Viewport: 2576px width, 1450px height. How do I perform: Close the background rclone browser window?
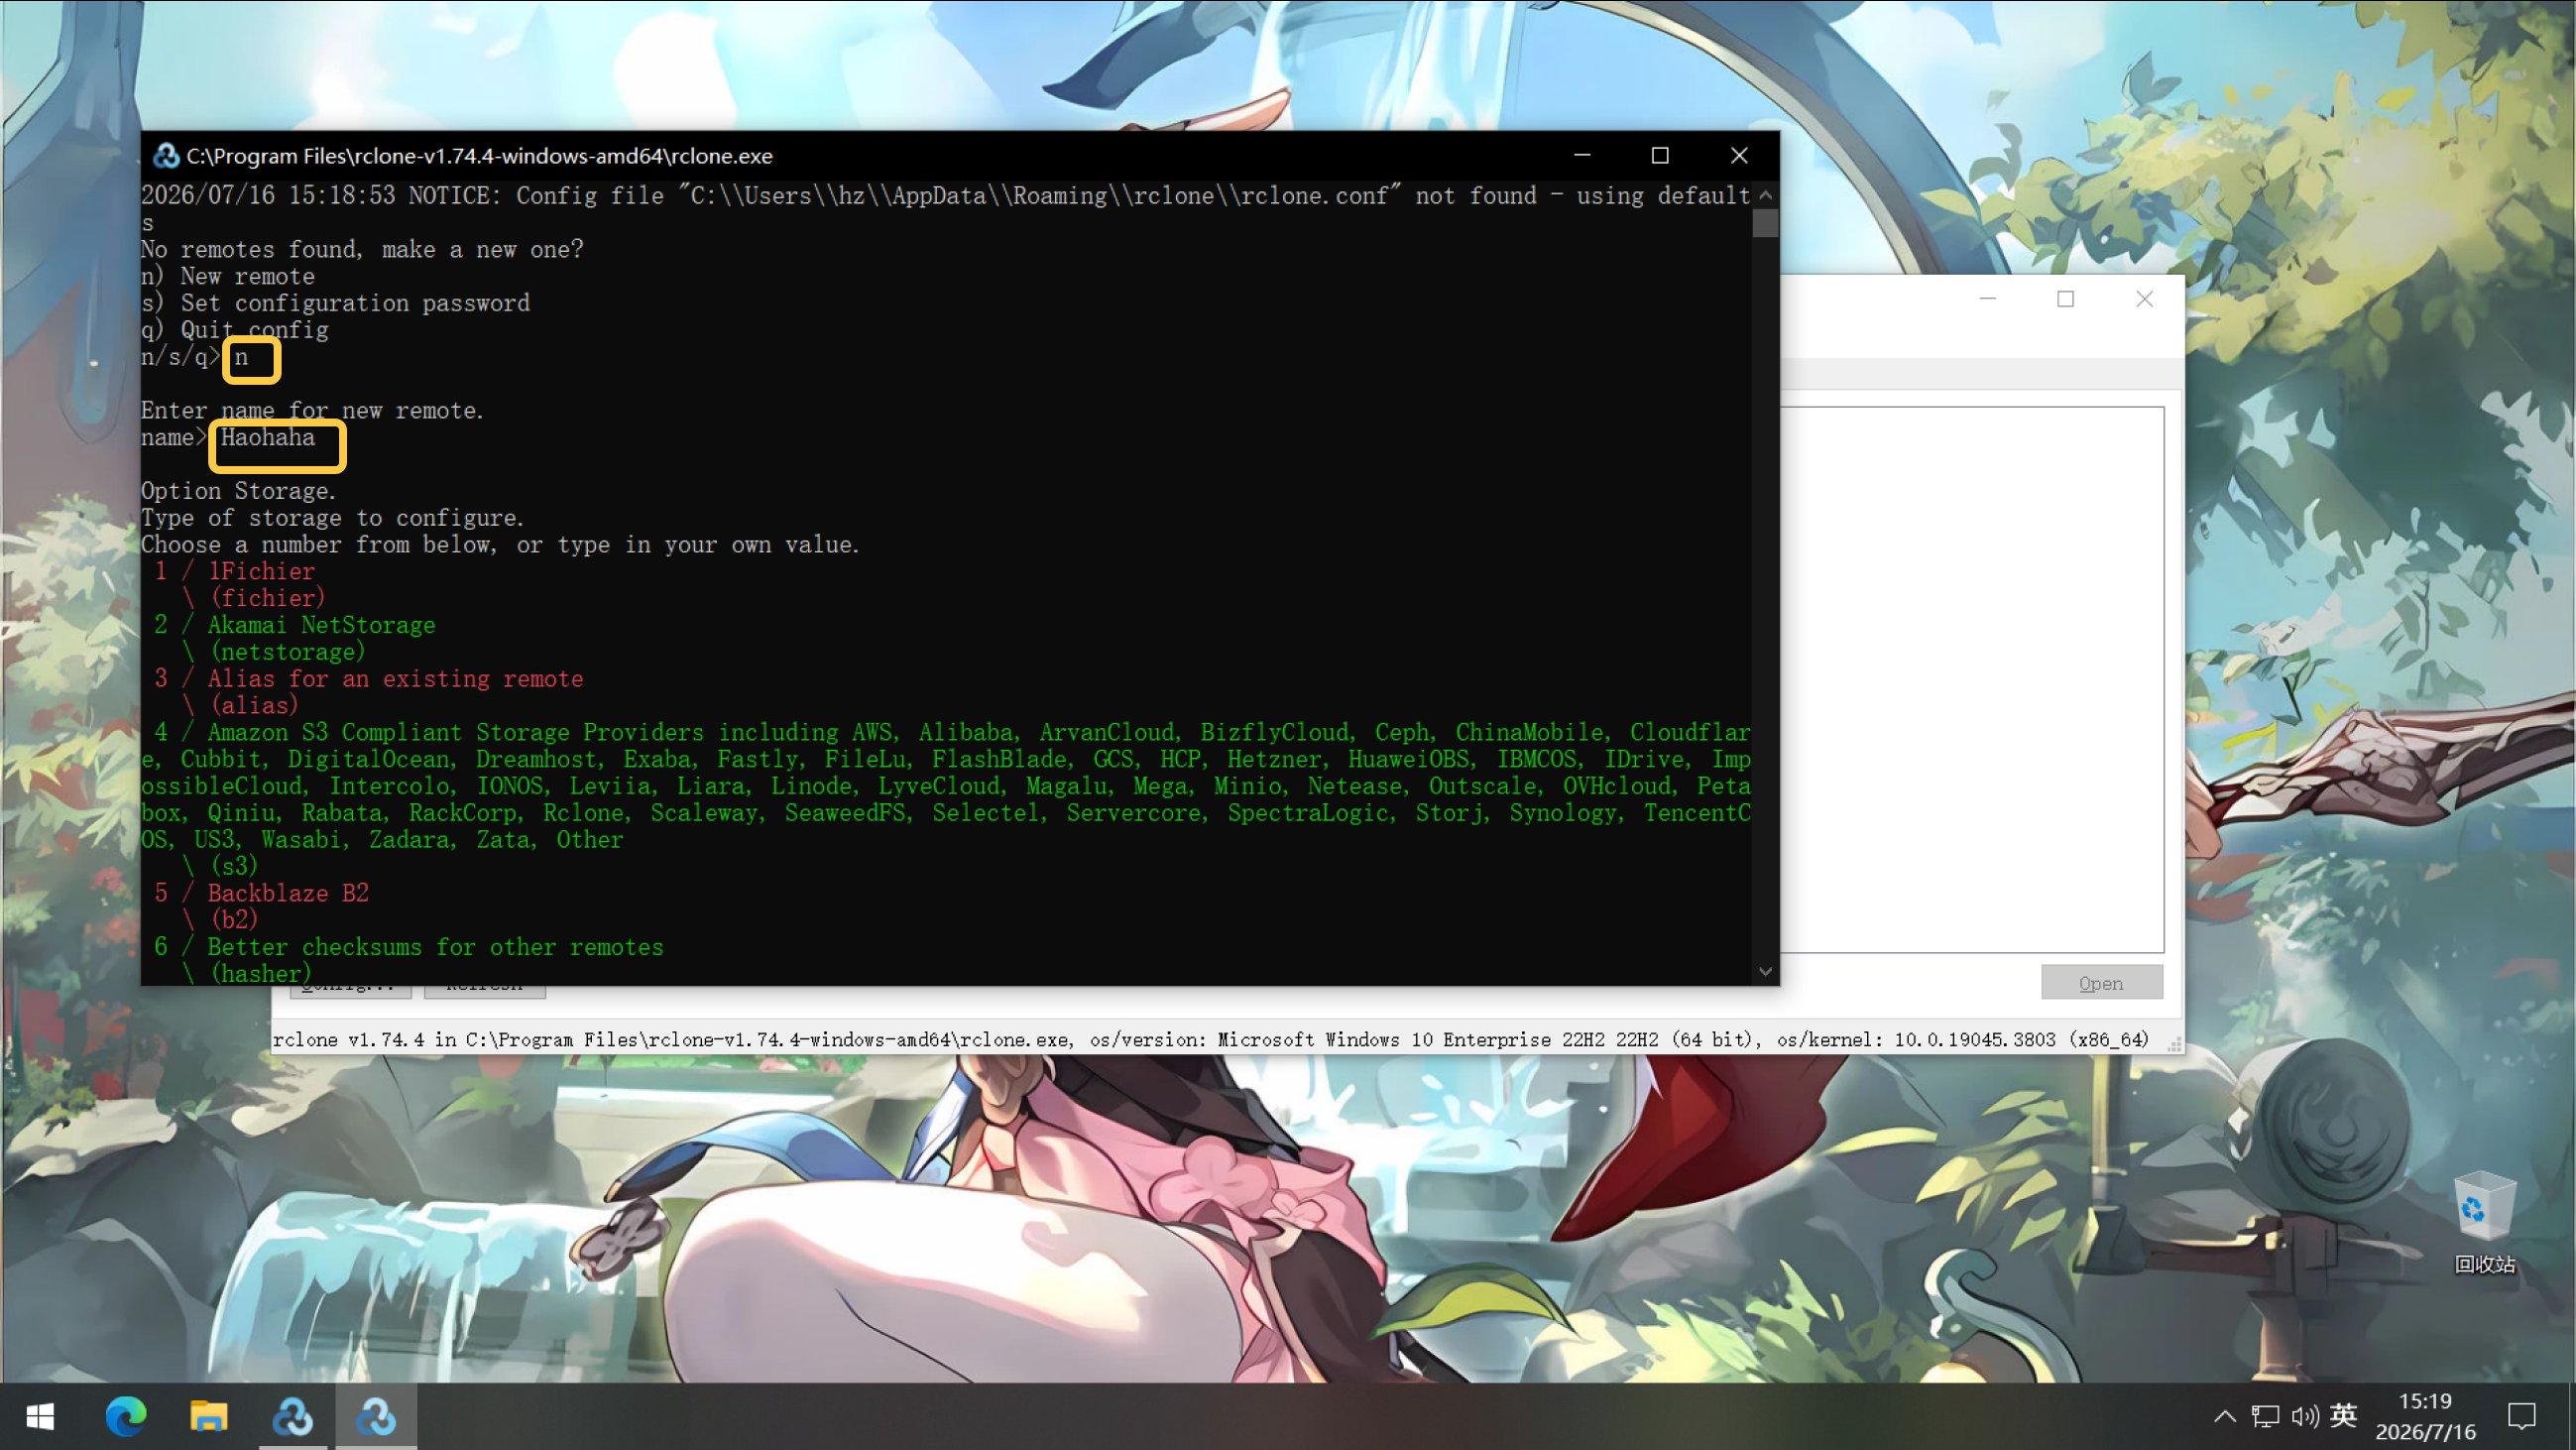2145,299
